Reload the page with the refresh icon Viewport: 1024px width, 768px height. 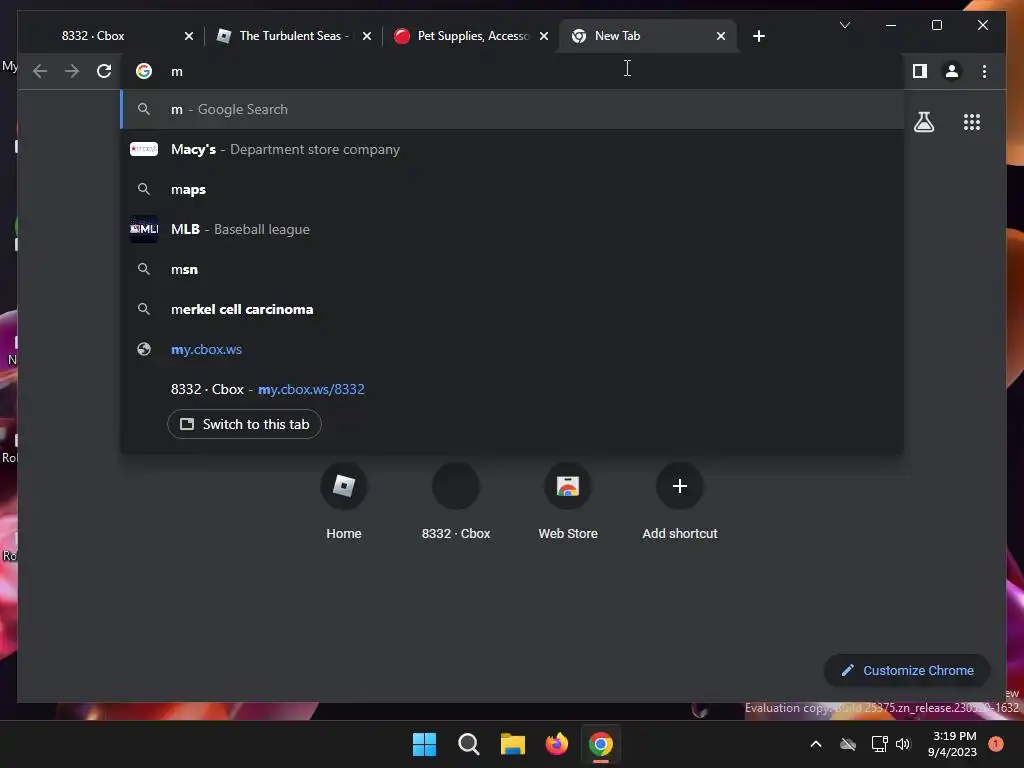coord(104,71)
